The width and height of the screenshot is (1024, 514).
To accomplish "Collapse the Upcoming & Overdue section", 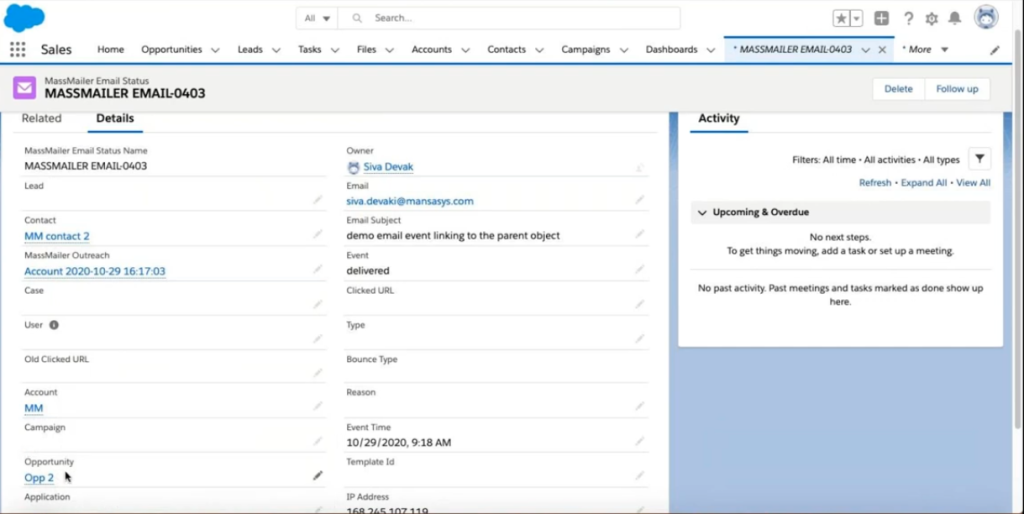I will (703, 212).
